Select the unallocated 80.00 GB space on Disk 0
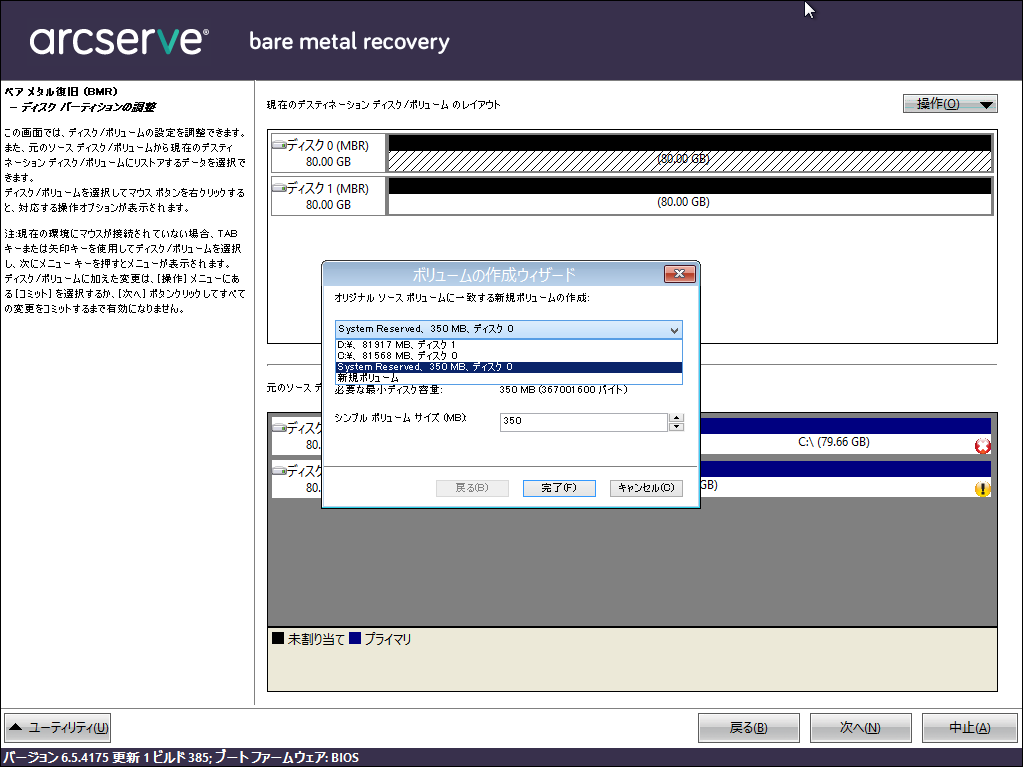The width and height of the screenshot is (1023, 767). (x=690, y=153)
